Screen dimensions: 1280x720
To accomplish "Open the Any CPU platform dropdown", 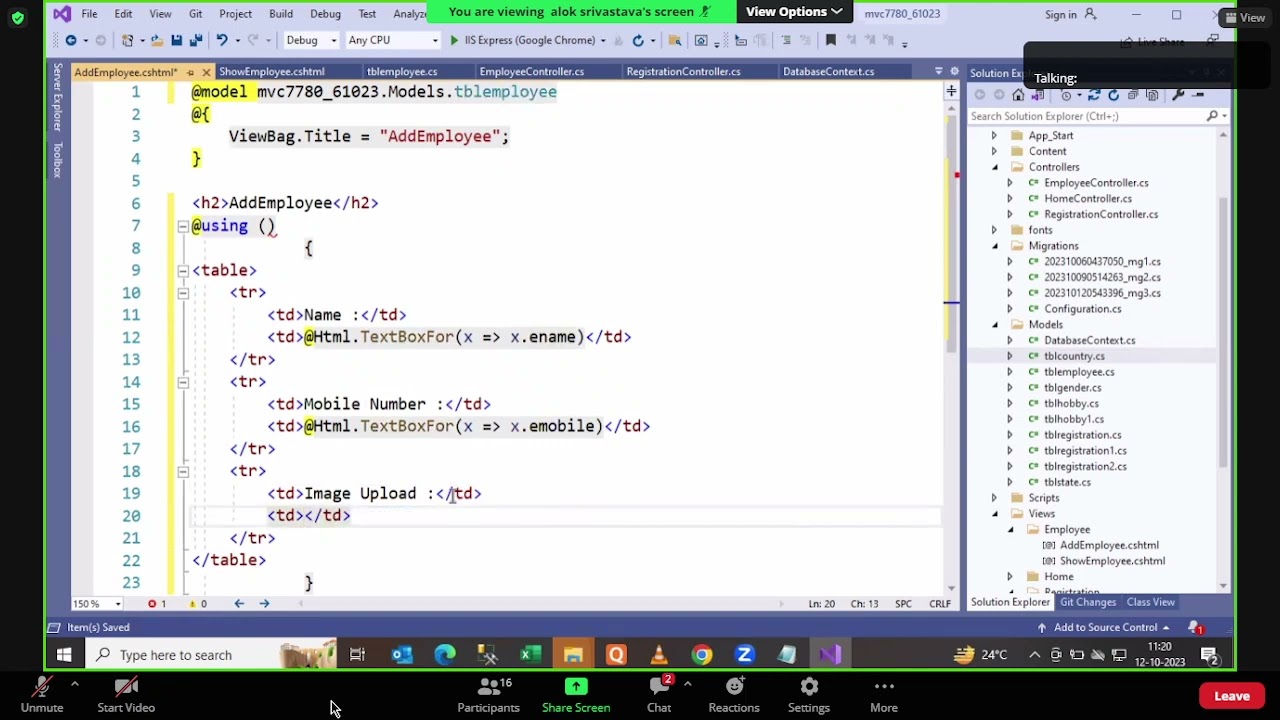I will coord(392,40).
